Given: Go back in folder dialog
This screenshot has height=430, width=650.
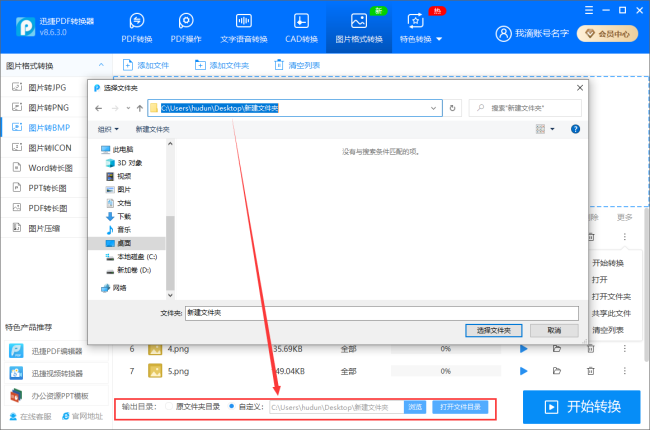Looking at the screenshot, I should click(98, 108).
